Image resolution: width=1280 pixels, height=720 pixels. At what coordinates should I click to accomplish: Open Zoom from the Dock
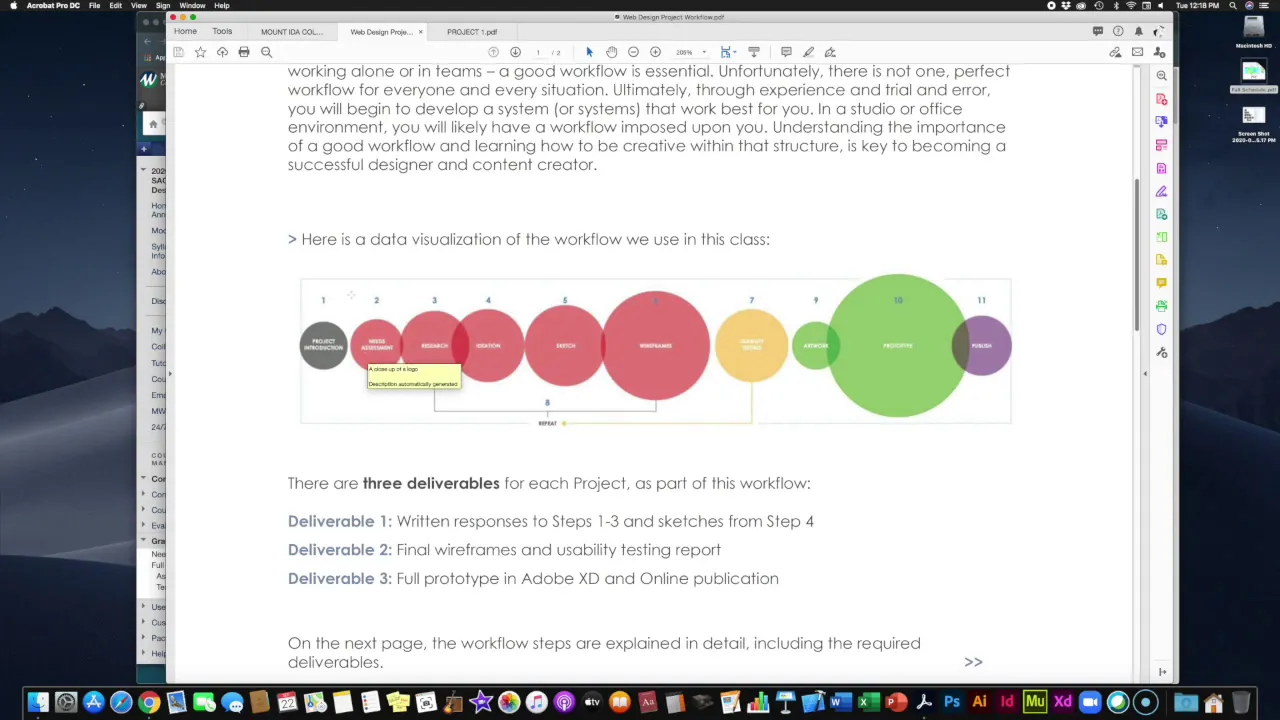[x=1090, y=702]
